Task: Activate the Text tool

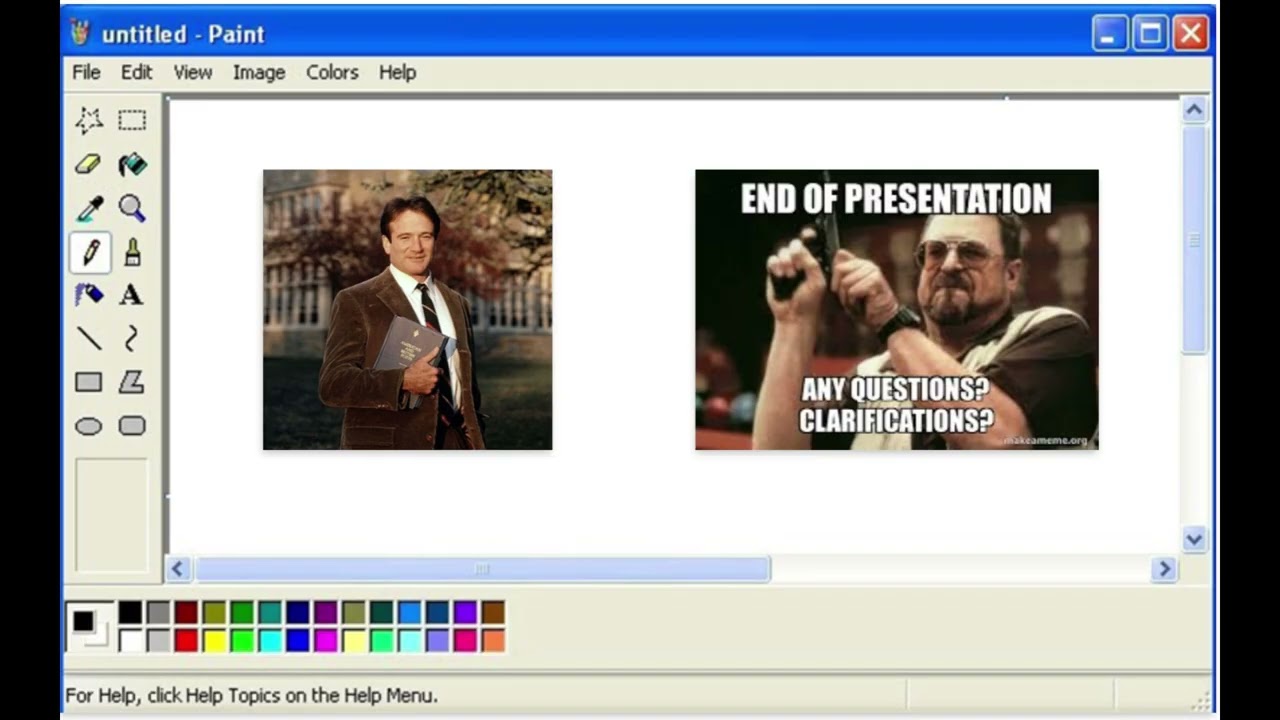Action: [x=132, y=295]
